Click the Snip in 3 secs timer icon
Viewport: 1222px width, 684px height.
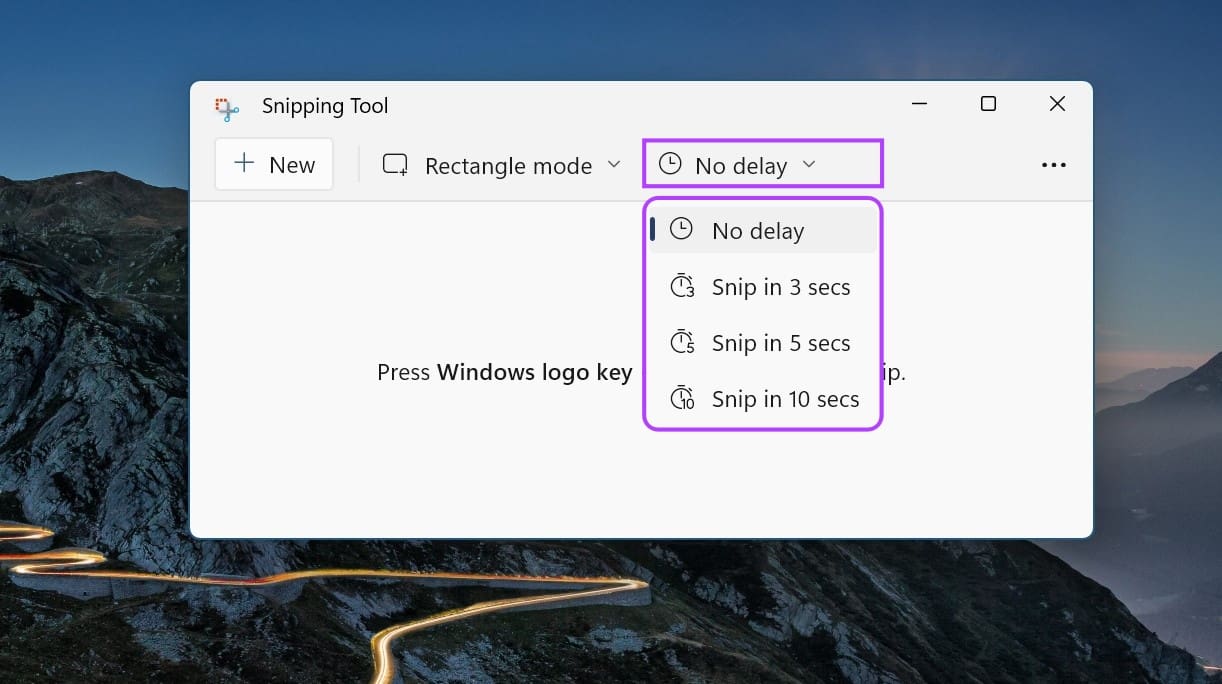click(681, 286)
